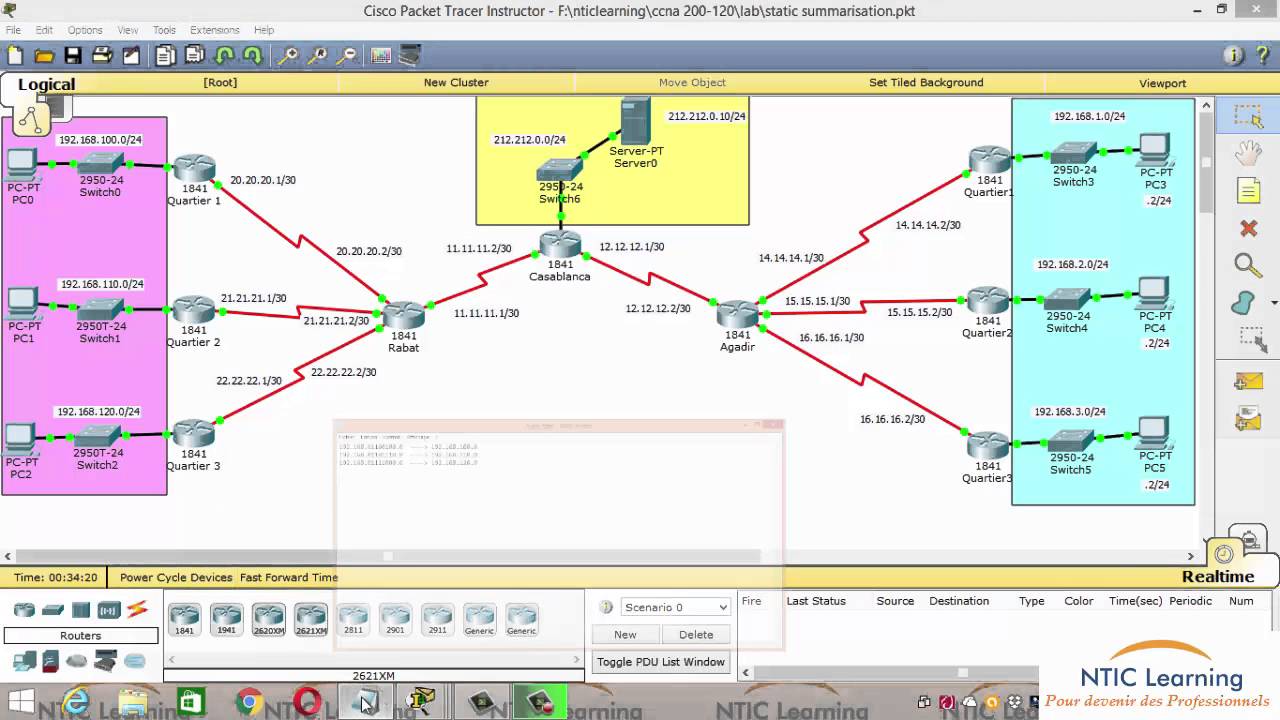Add a Complex PDU with the open envelope icon

point(1248,418)
